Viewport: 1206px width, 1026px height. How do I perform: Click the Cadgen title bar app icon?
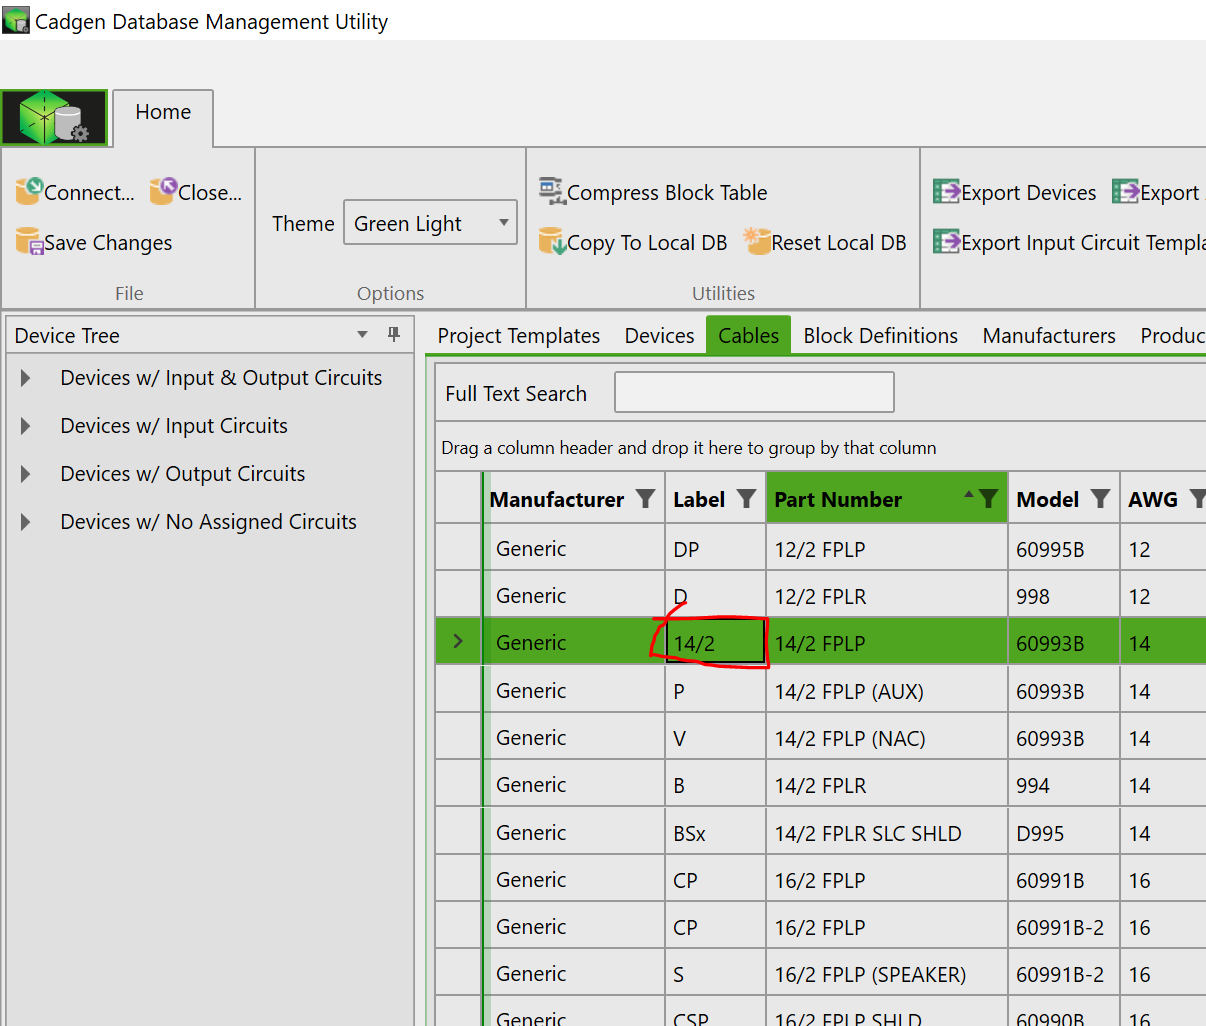16,20
